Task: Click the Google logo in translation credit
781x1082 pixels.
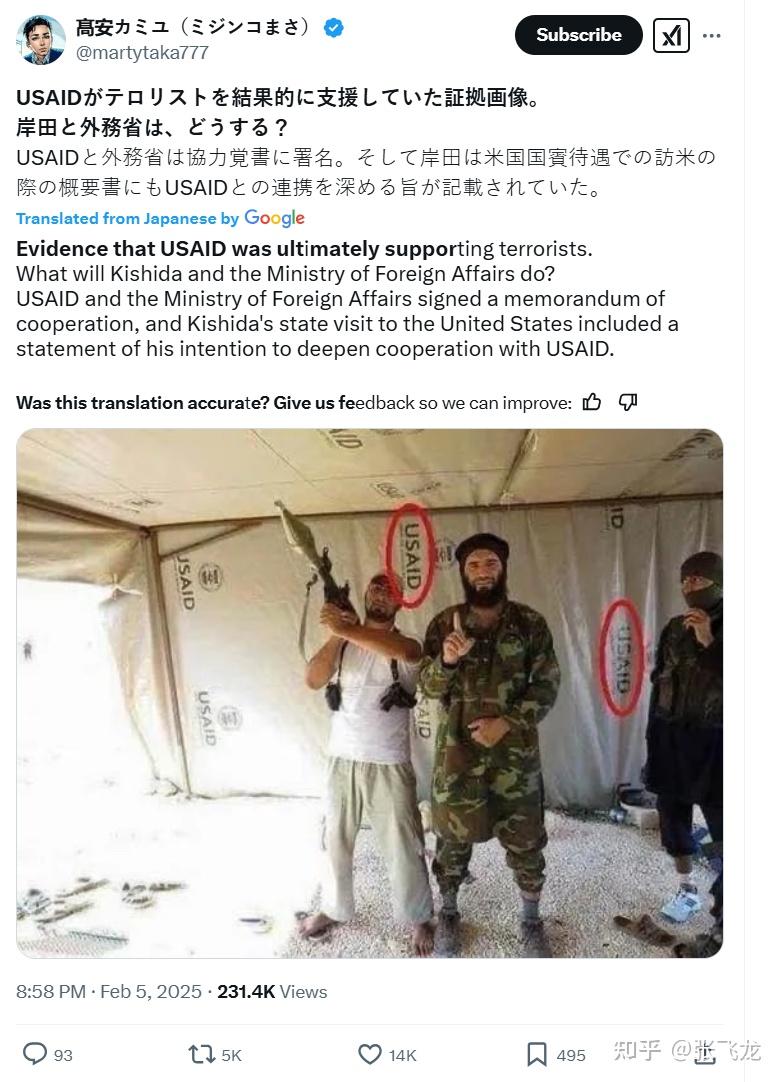Action: coord(274,218)
